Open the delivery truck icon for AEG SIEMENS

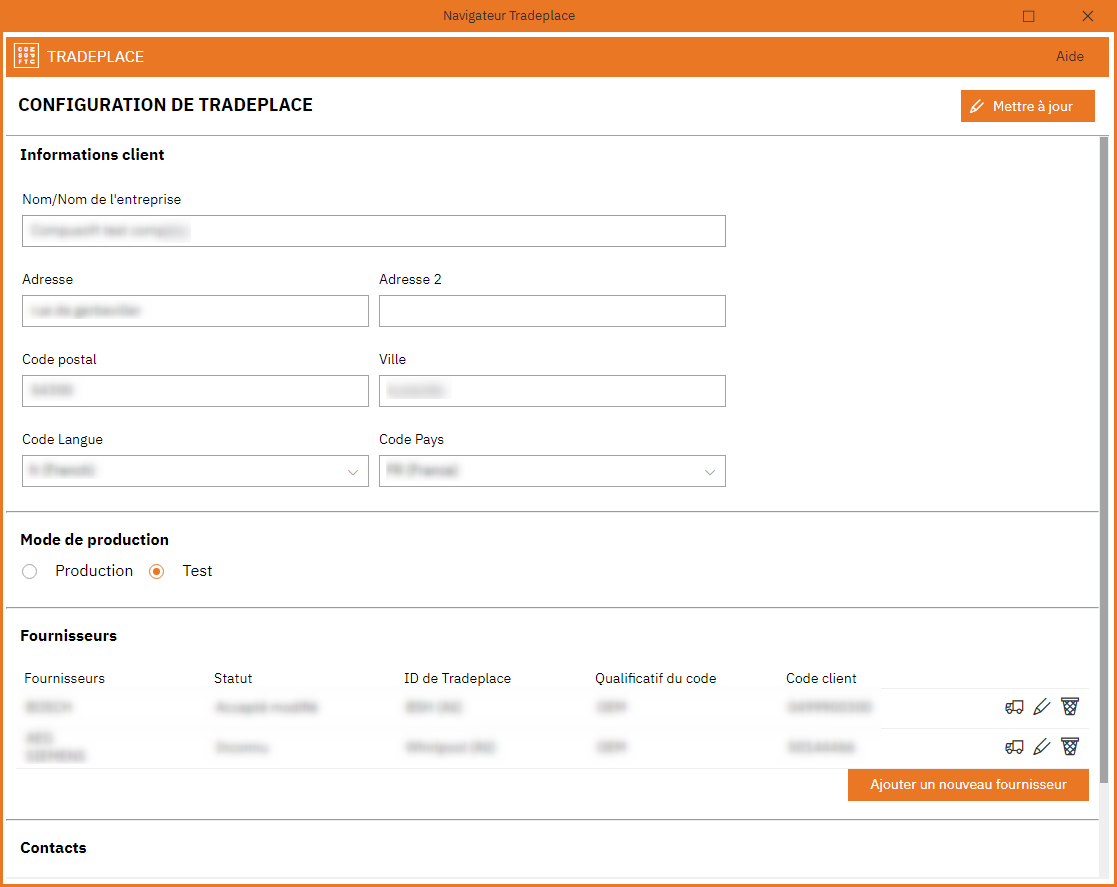pyautogui.click(x=1014, y=747)
